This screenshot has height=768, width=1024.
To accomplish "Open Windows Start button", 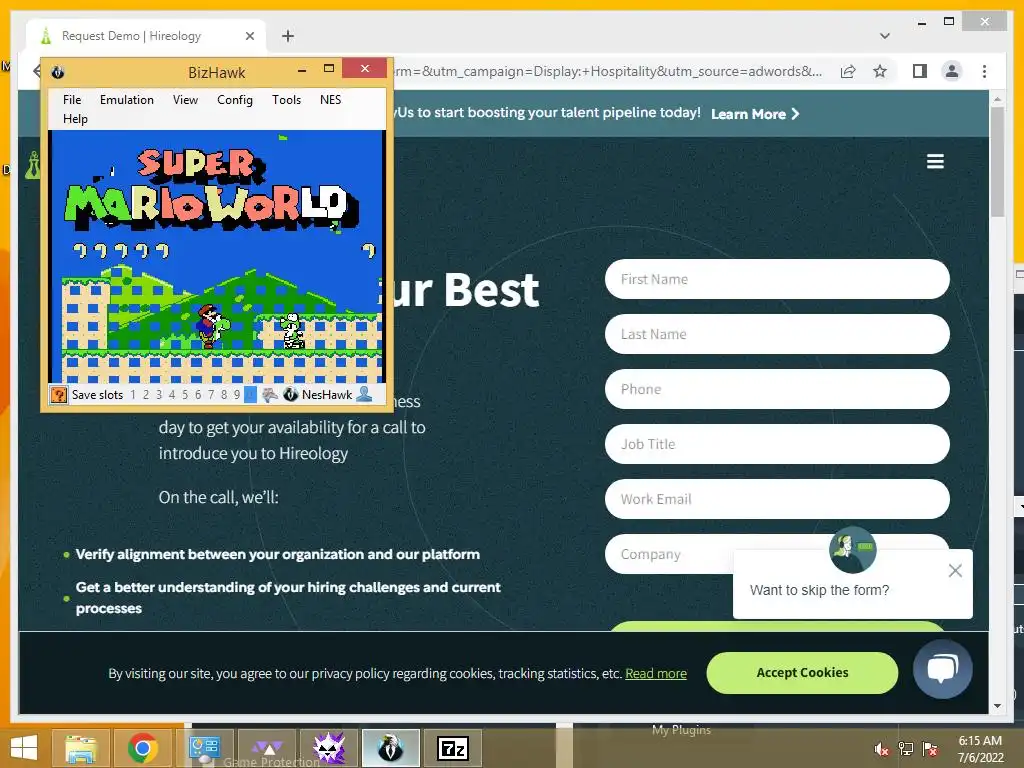I will pos(24,748).
